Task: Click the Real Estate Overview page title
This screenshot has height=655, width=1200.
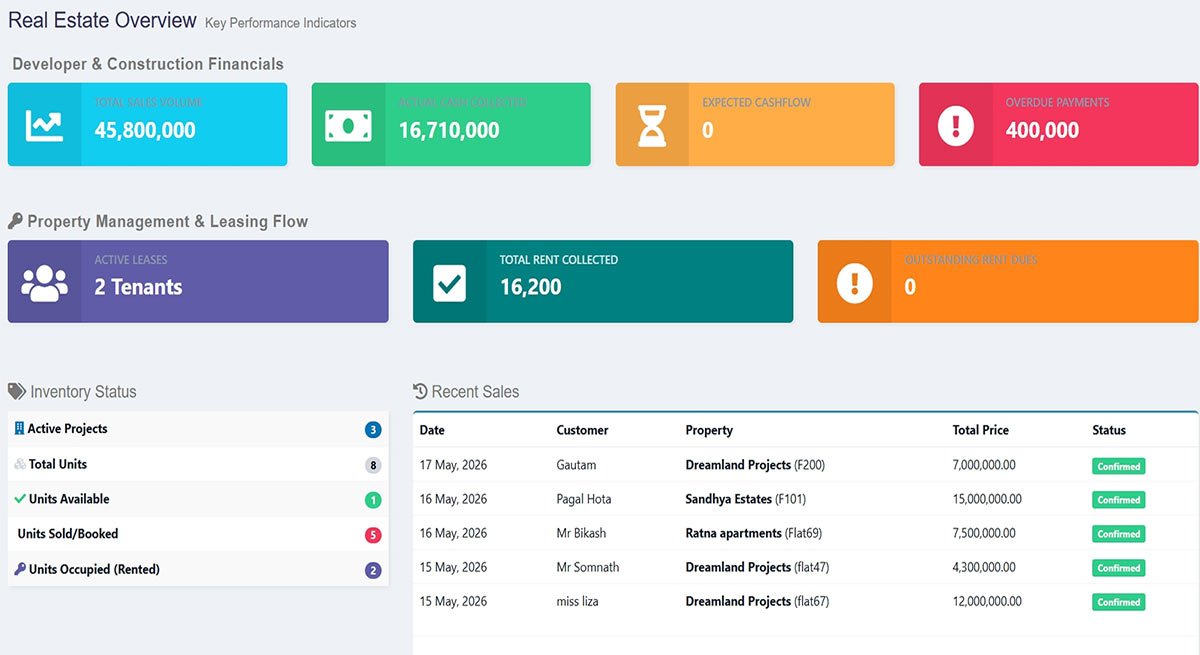Action: coord(103,20)
